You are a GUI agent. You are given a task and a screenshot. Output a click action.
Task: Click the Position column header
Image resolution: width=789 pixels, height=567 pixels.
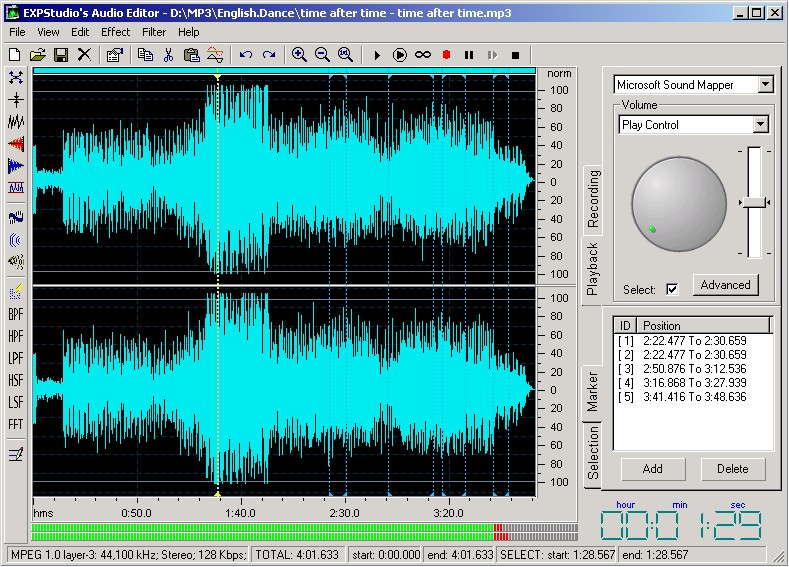coord(703,326)
